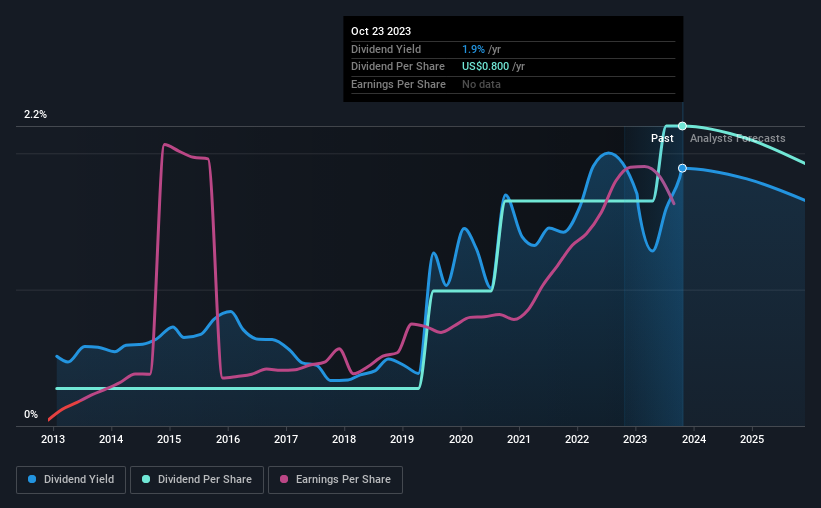Click the 0% y-axis label

(x=31, y=414)
